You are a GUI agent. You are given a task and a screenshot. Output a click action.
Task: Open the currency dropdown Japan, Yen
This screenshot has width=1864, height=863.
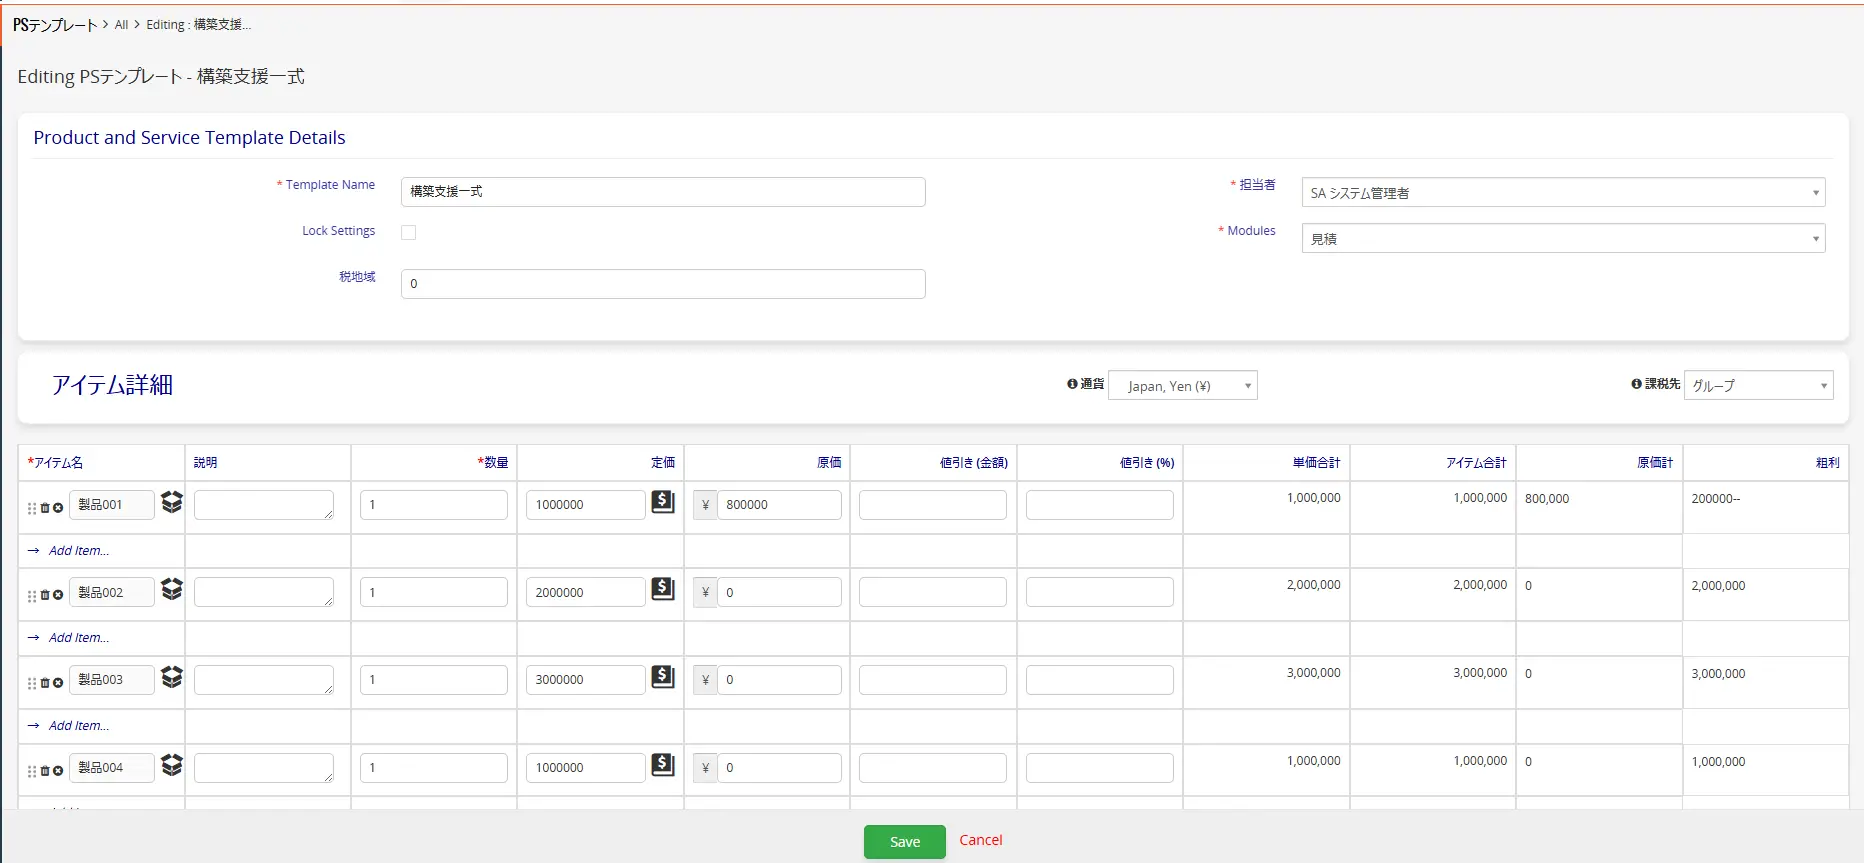click(1182, 386)
